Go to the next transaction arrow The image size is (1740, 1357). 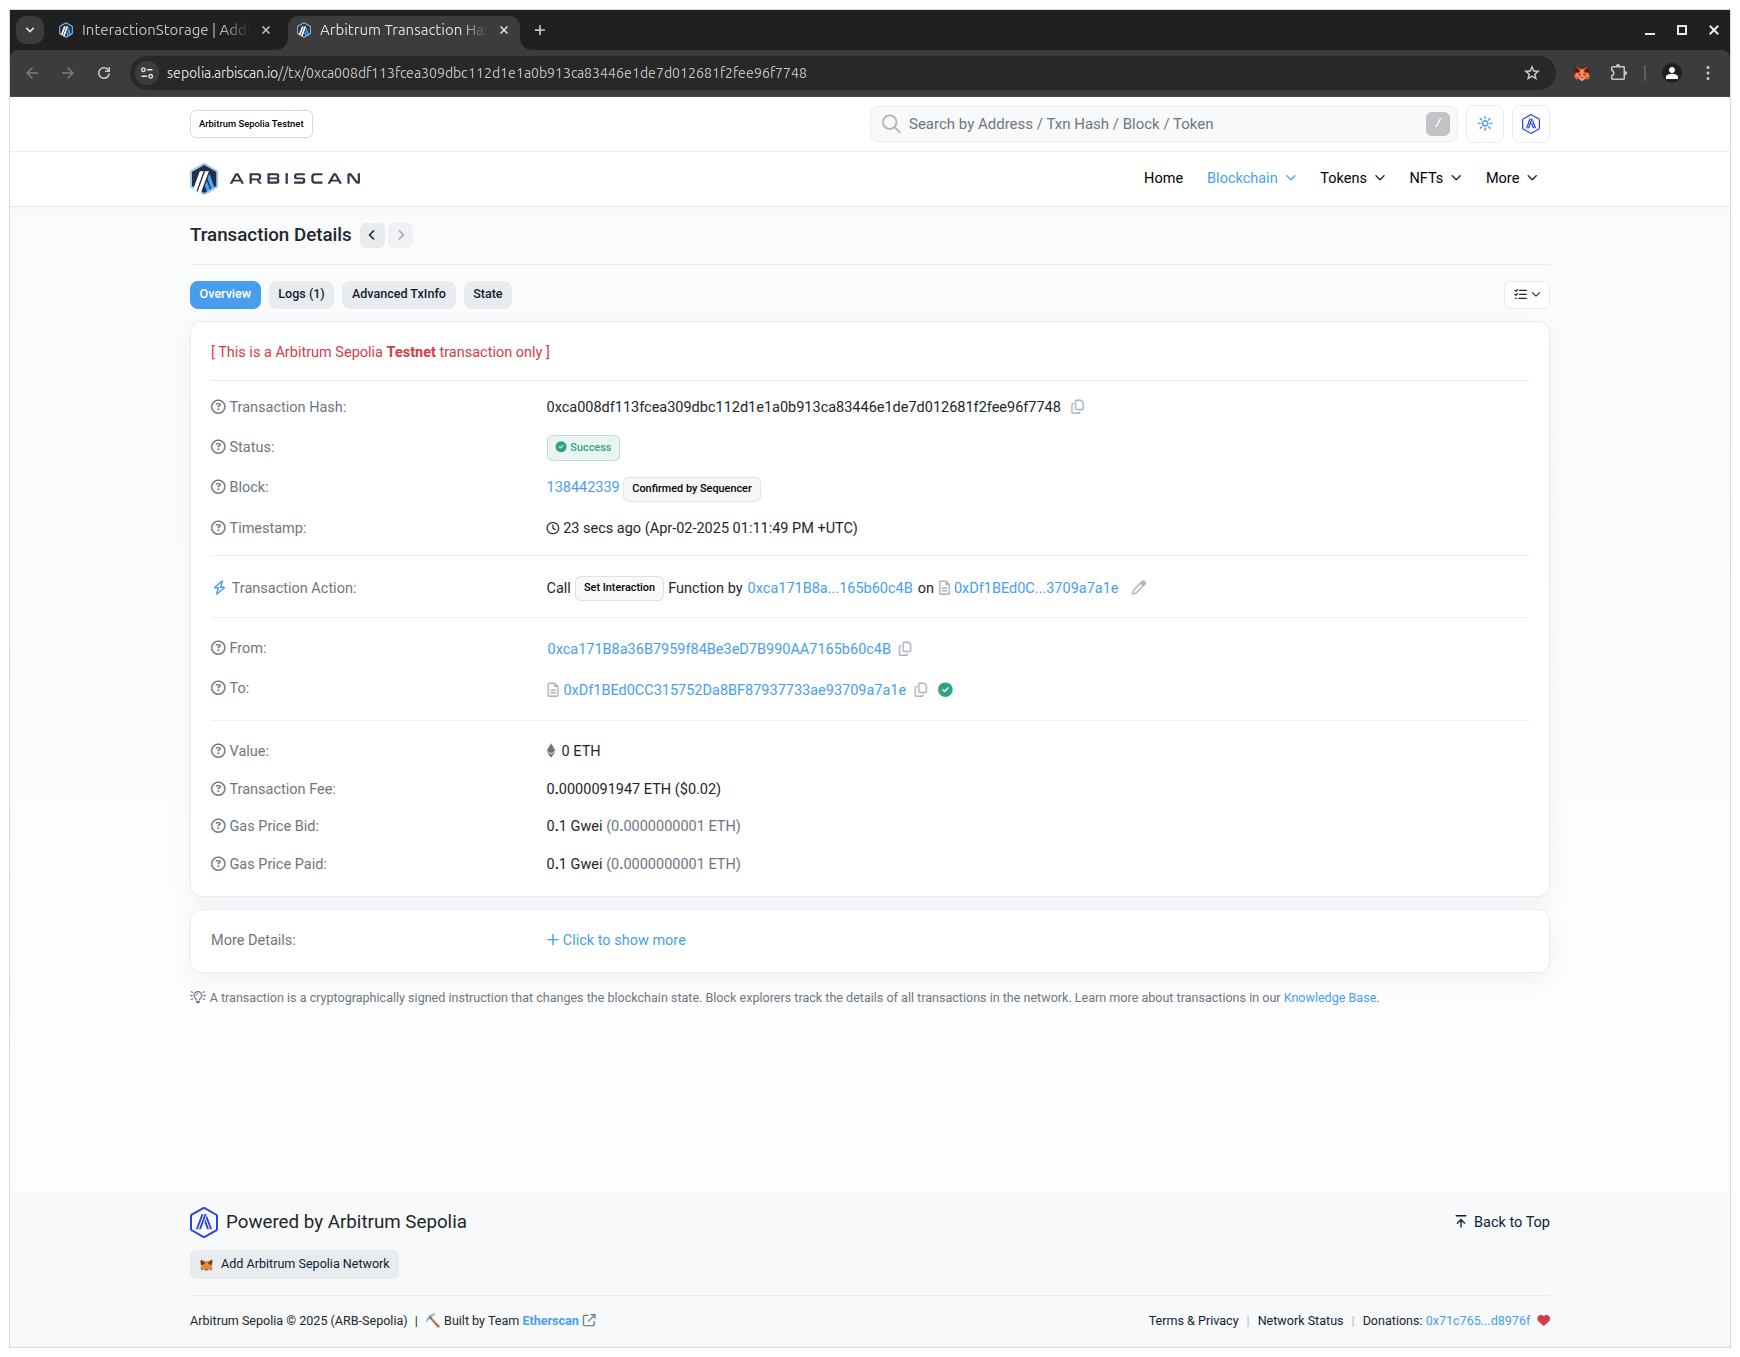click(x=401, y=235)
